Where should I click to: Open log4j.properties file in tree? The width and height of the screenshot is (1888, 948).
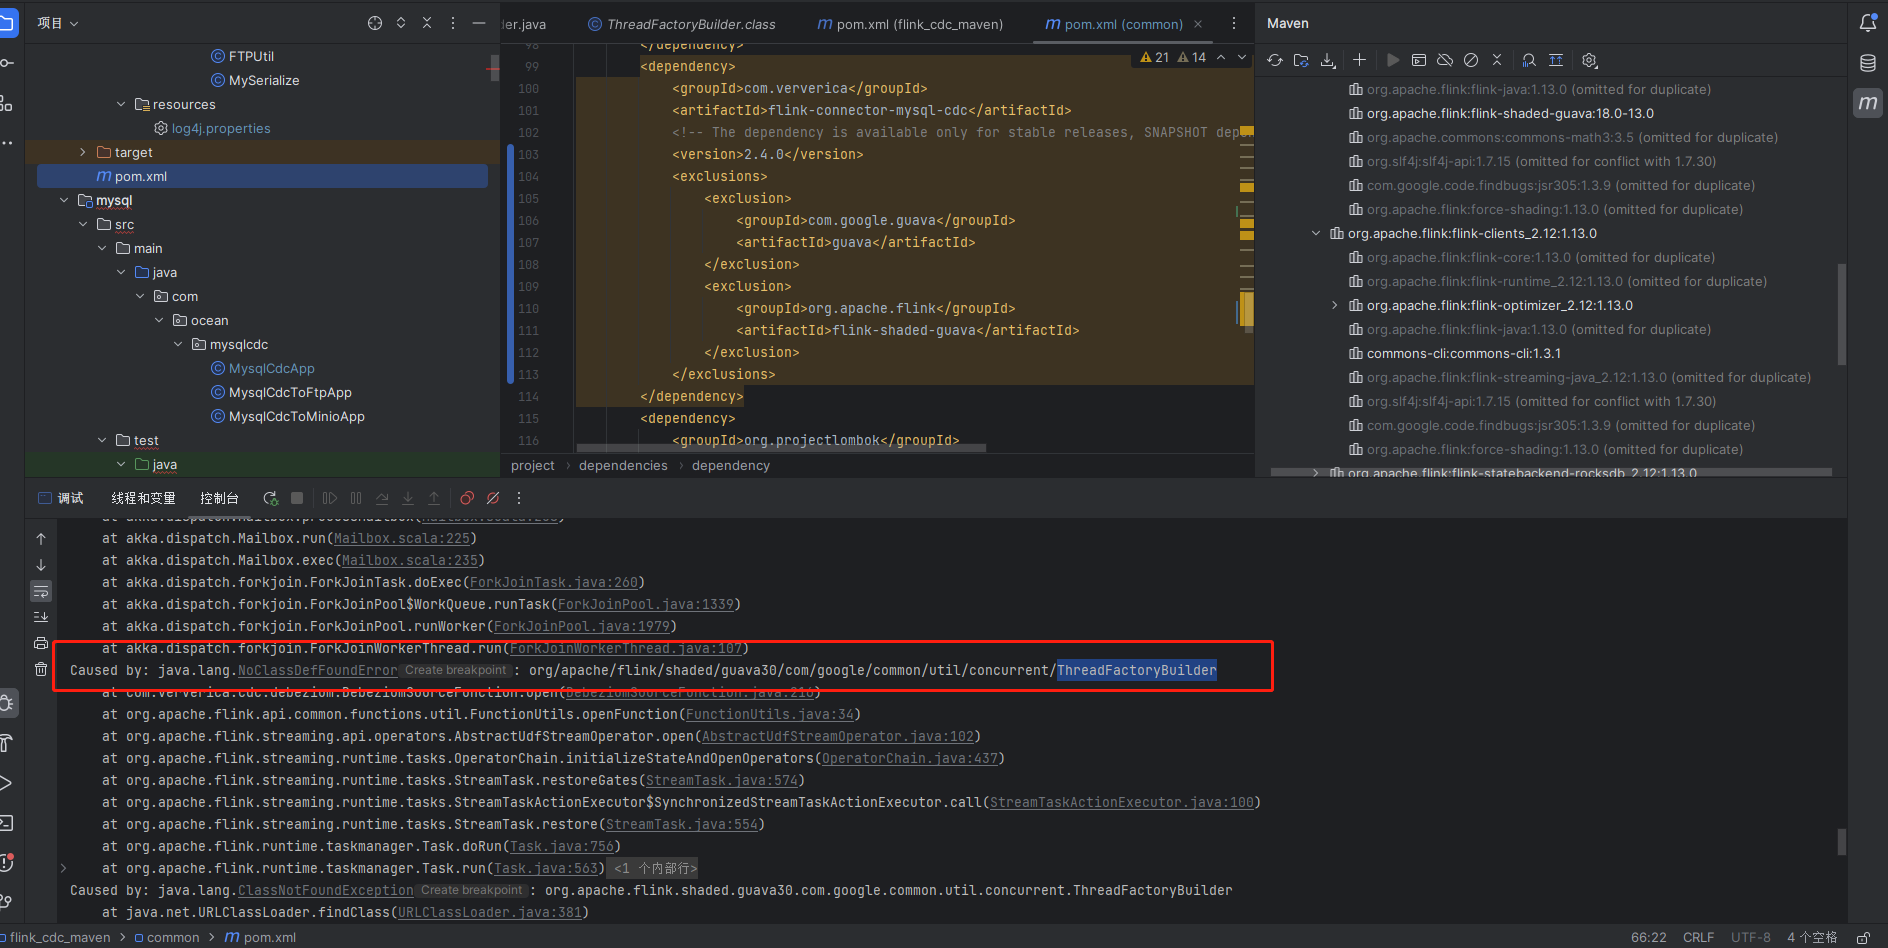click(x=221, y=128)
